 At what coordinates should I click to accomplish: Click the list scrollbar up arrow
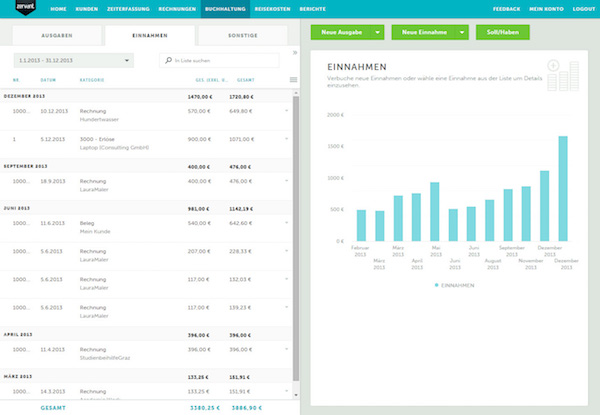(x=296, y=93)
